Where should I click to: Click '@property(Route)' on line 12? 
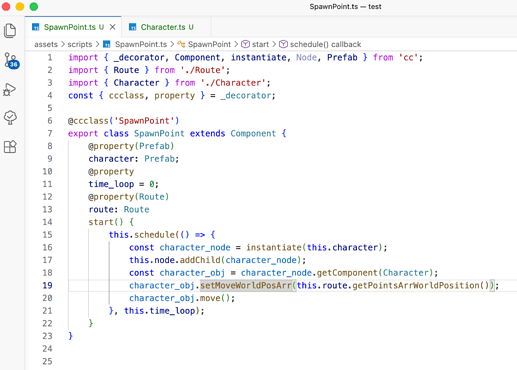coord(129,197)
